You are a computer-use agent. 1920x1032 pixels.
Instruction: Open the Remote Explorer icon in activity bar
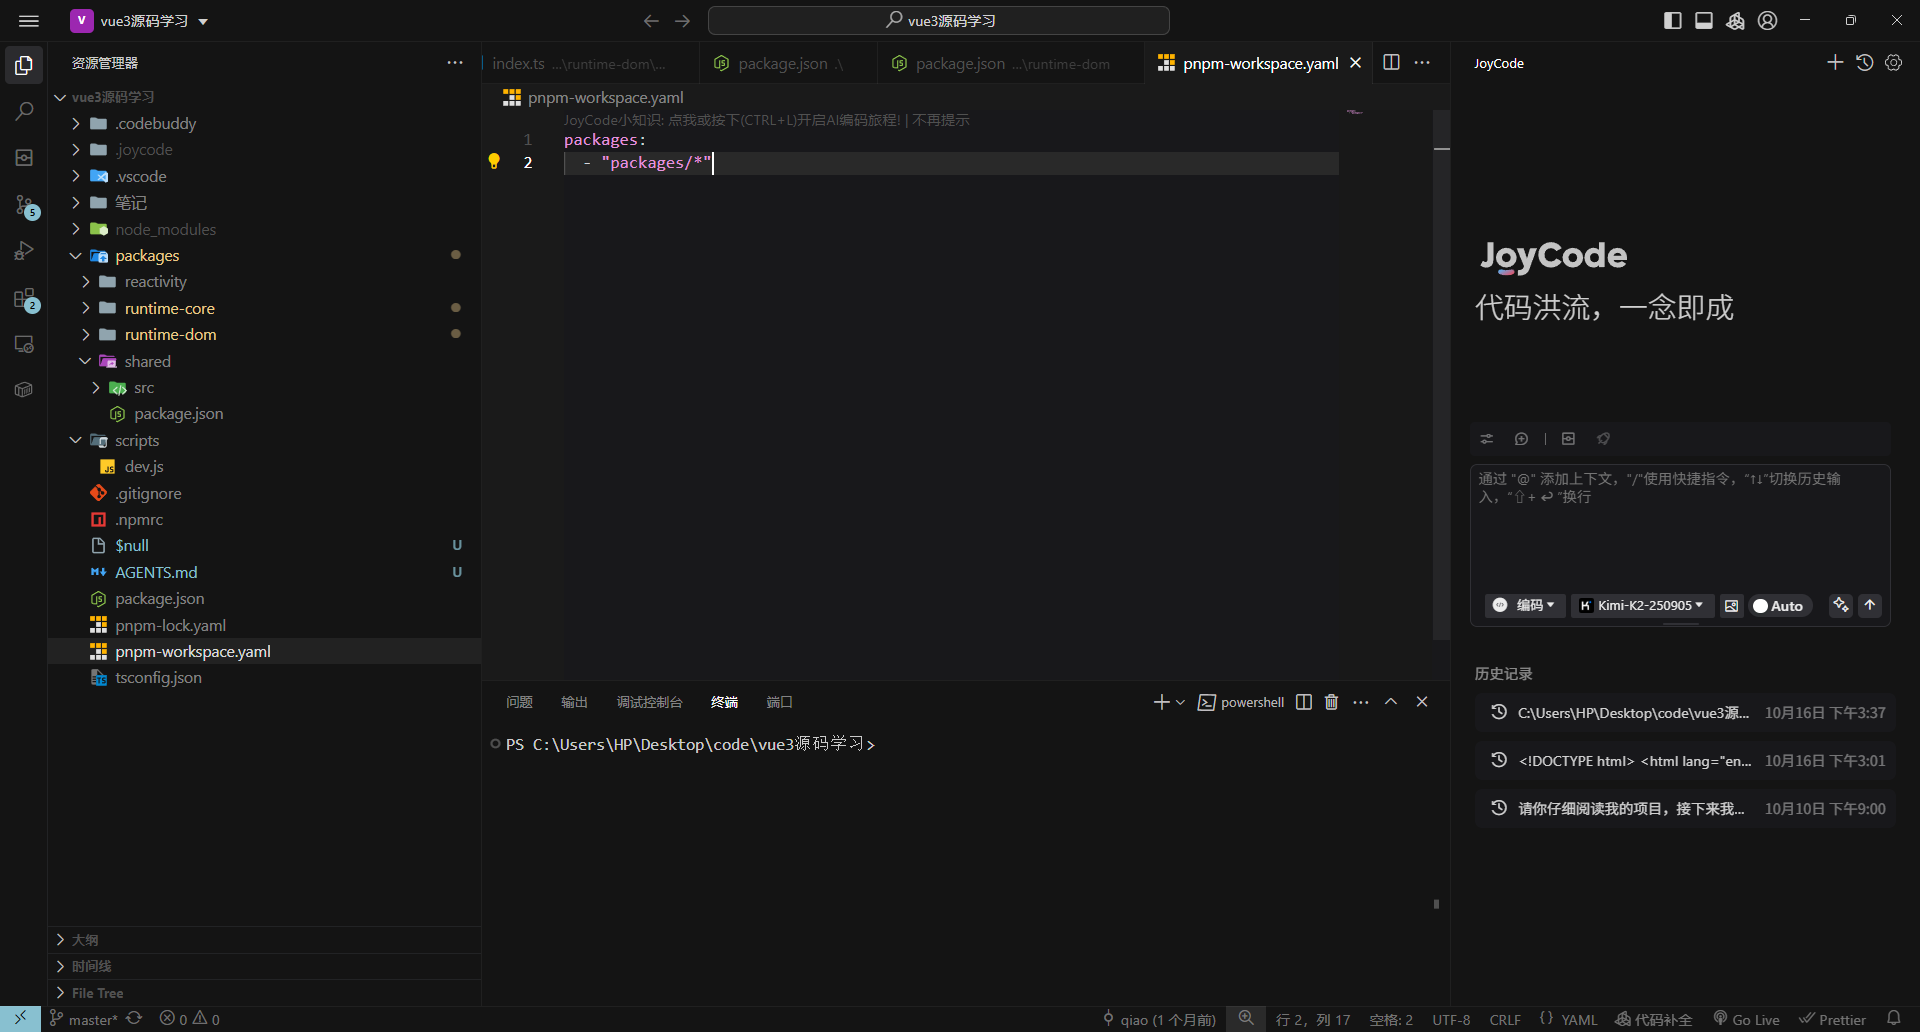coord(24,344)
